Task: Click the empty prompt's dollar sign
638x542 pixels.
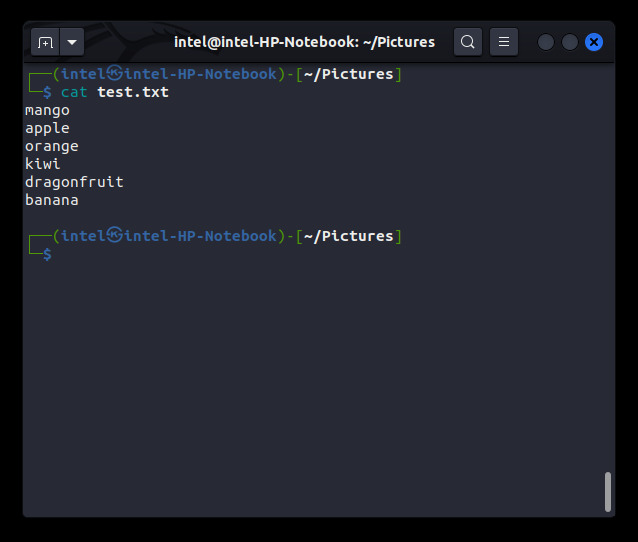Action: 47,254
